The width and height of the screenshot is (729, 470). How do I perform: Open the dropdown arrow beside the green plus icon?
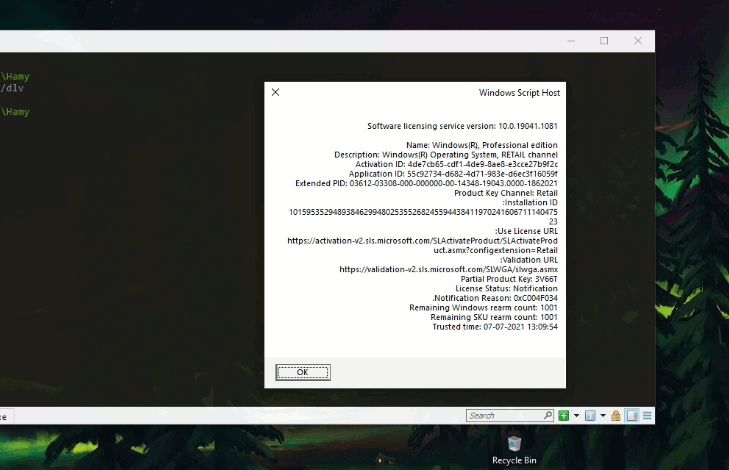pyautogui.click(x=577, y=415)
